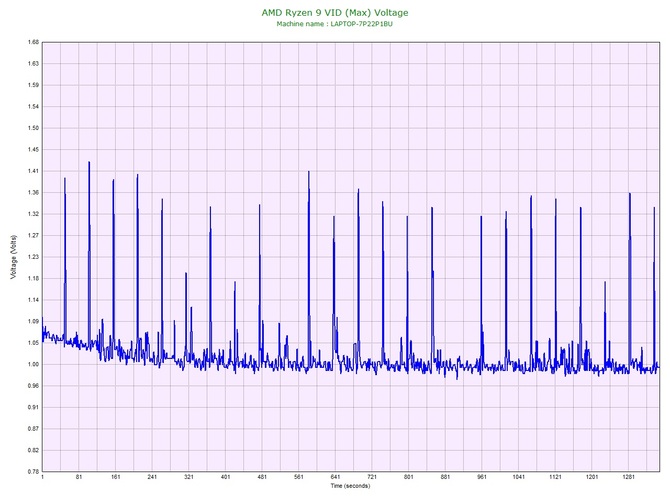Image resolution: width=670 pixels, height=503 pixels.
Task: Click the 1.59 voltage axis value
Action: tap(33, 85)
